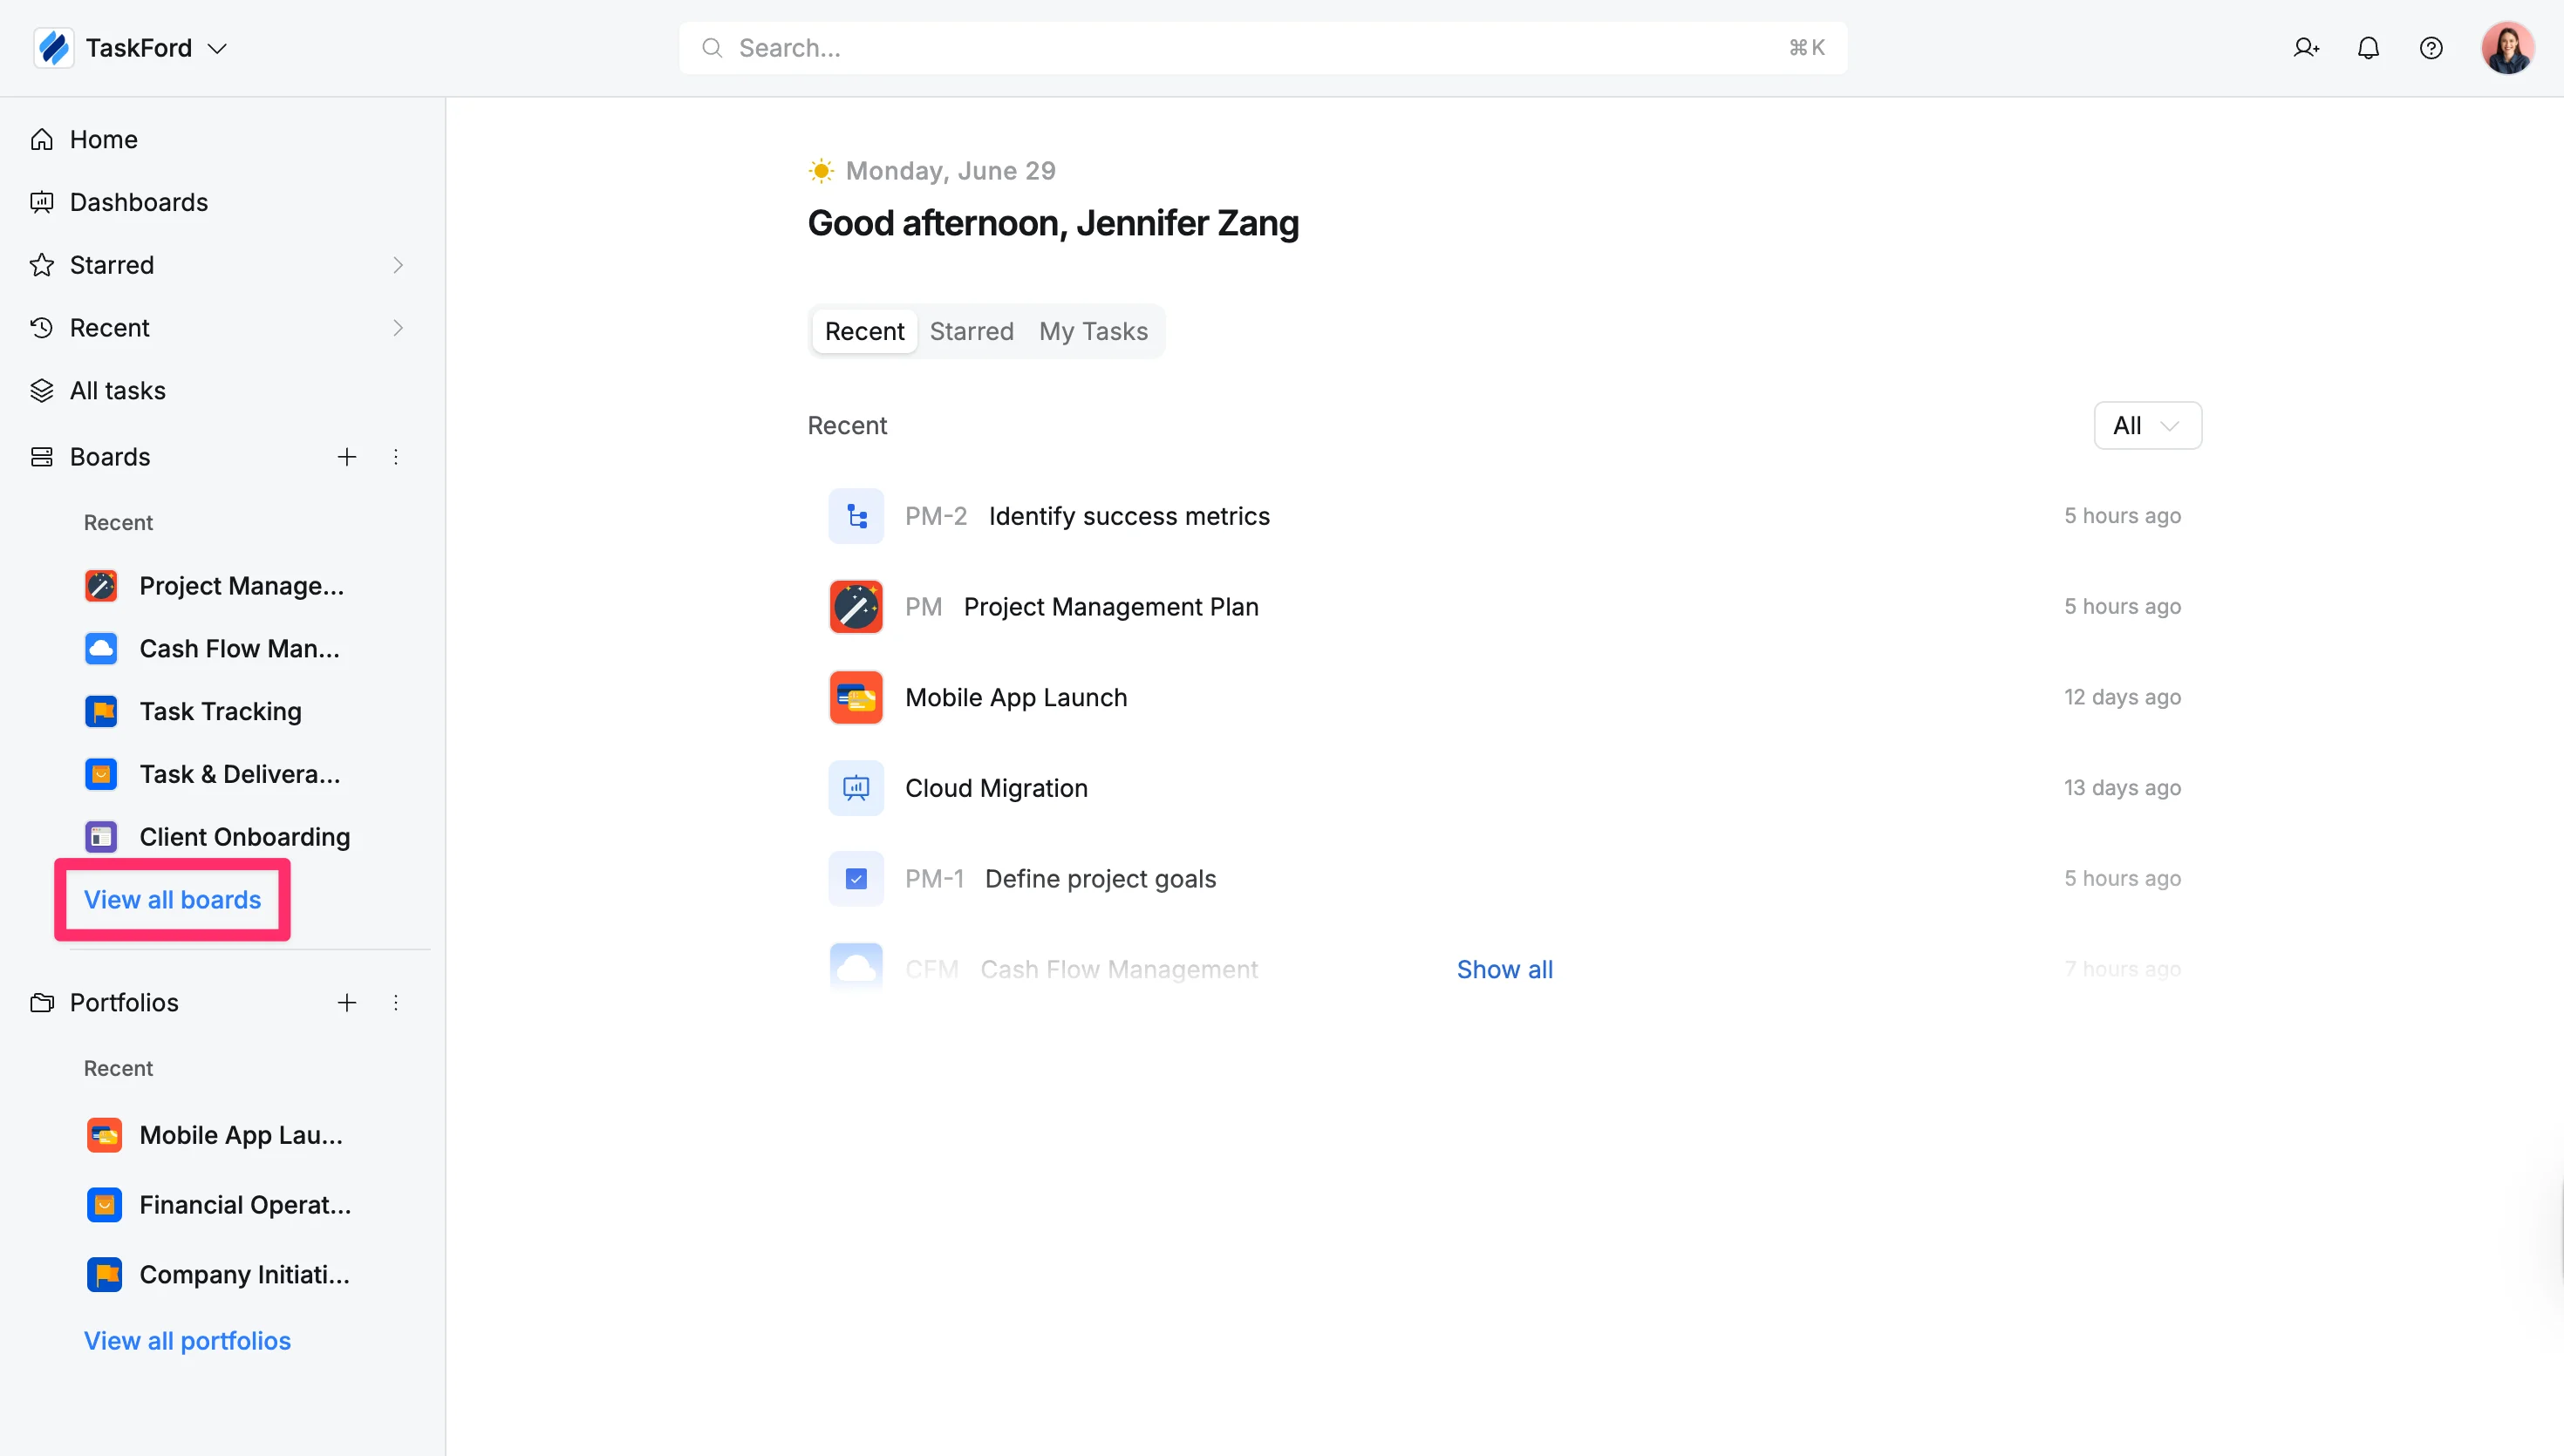Open the help question mark icon

2431,48
